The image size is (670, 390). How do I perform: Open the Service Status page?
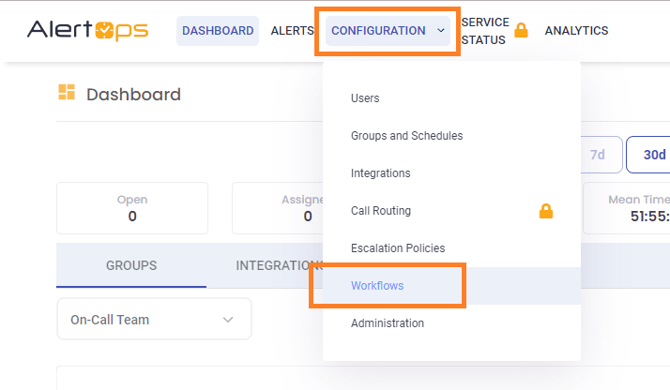[x=485, y=31]
